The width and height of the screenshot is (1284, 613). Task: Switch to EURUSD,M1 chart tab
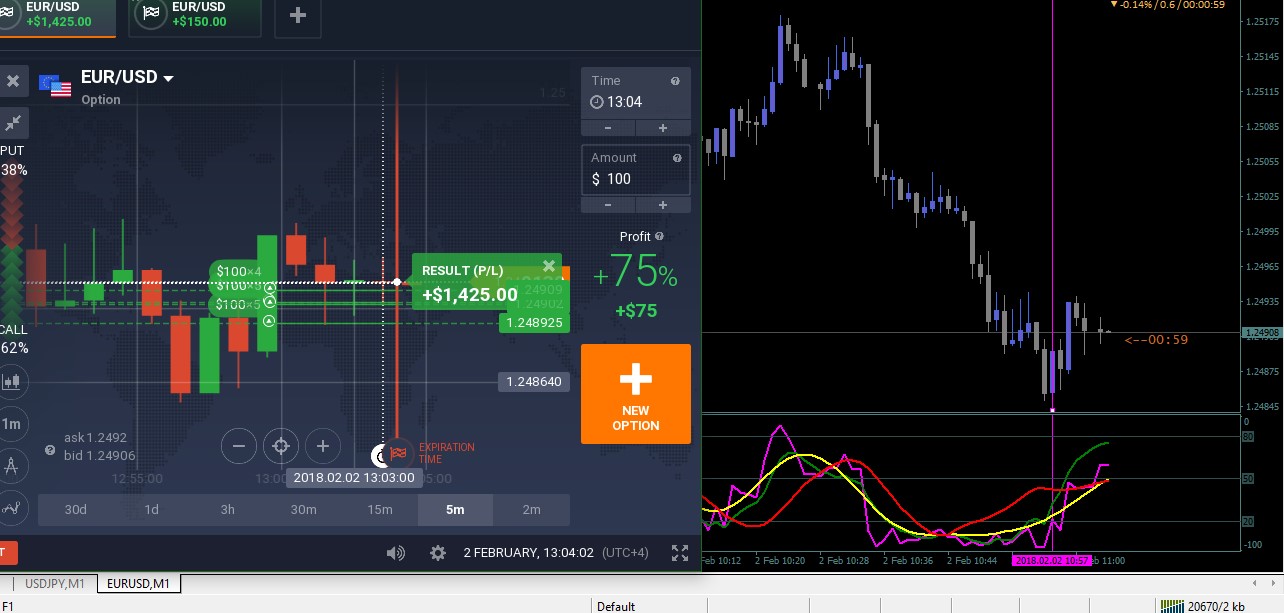138,583
